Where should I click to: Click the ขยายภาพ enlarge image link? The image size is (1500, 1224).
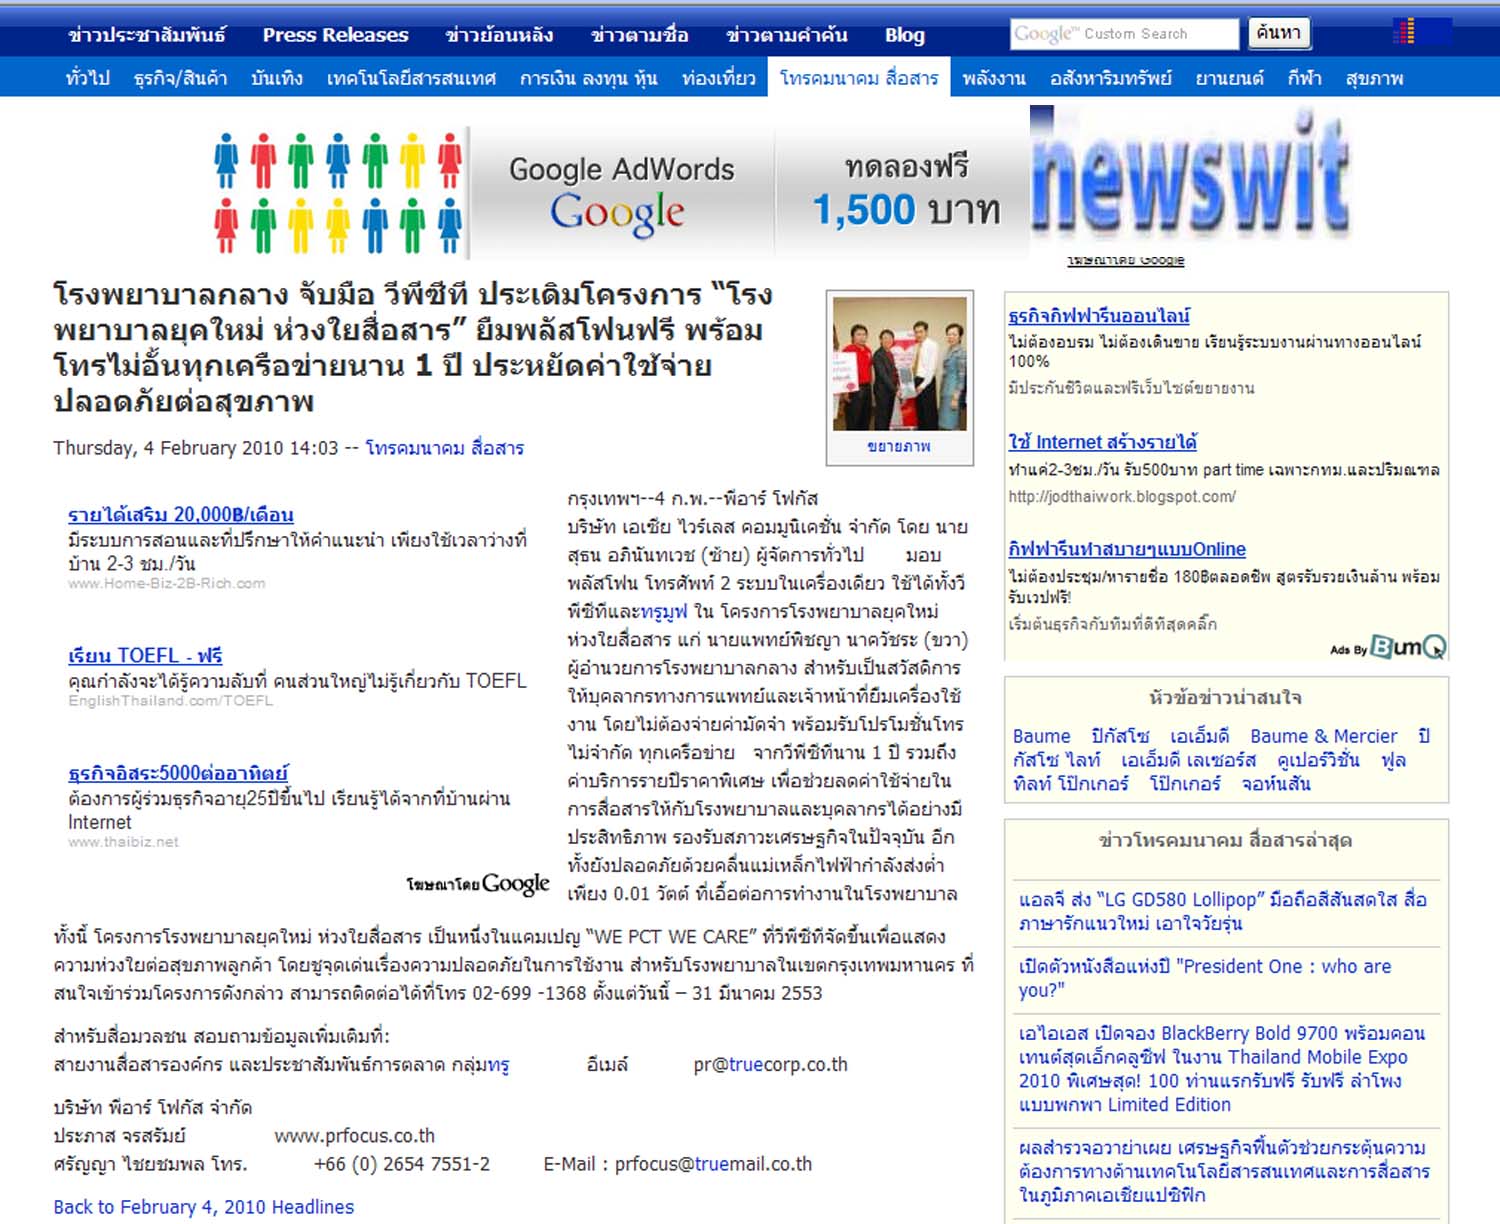tap(899, 447)
